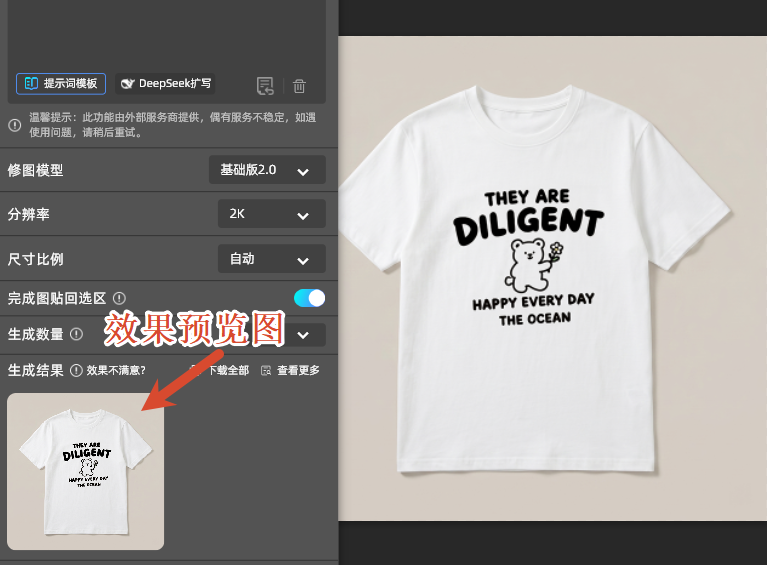Screen dimensions: 767x565
Task: Toggle the 完成图贴回选区 switch
Action: [x=309, y=298]
